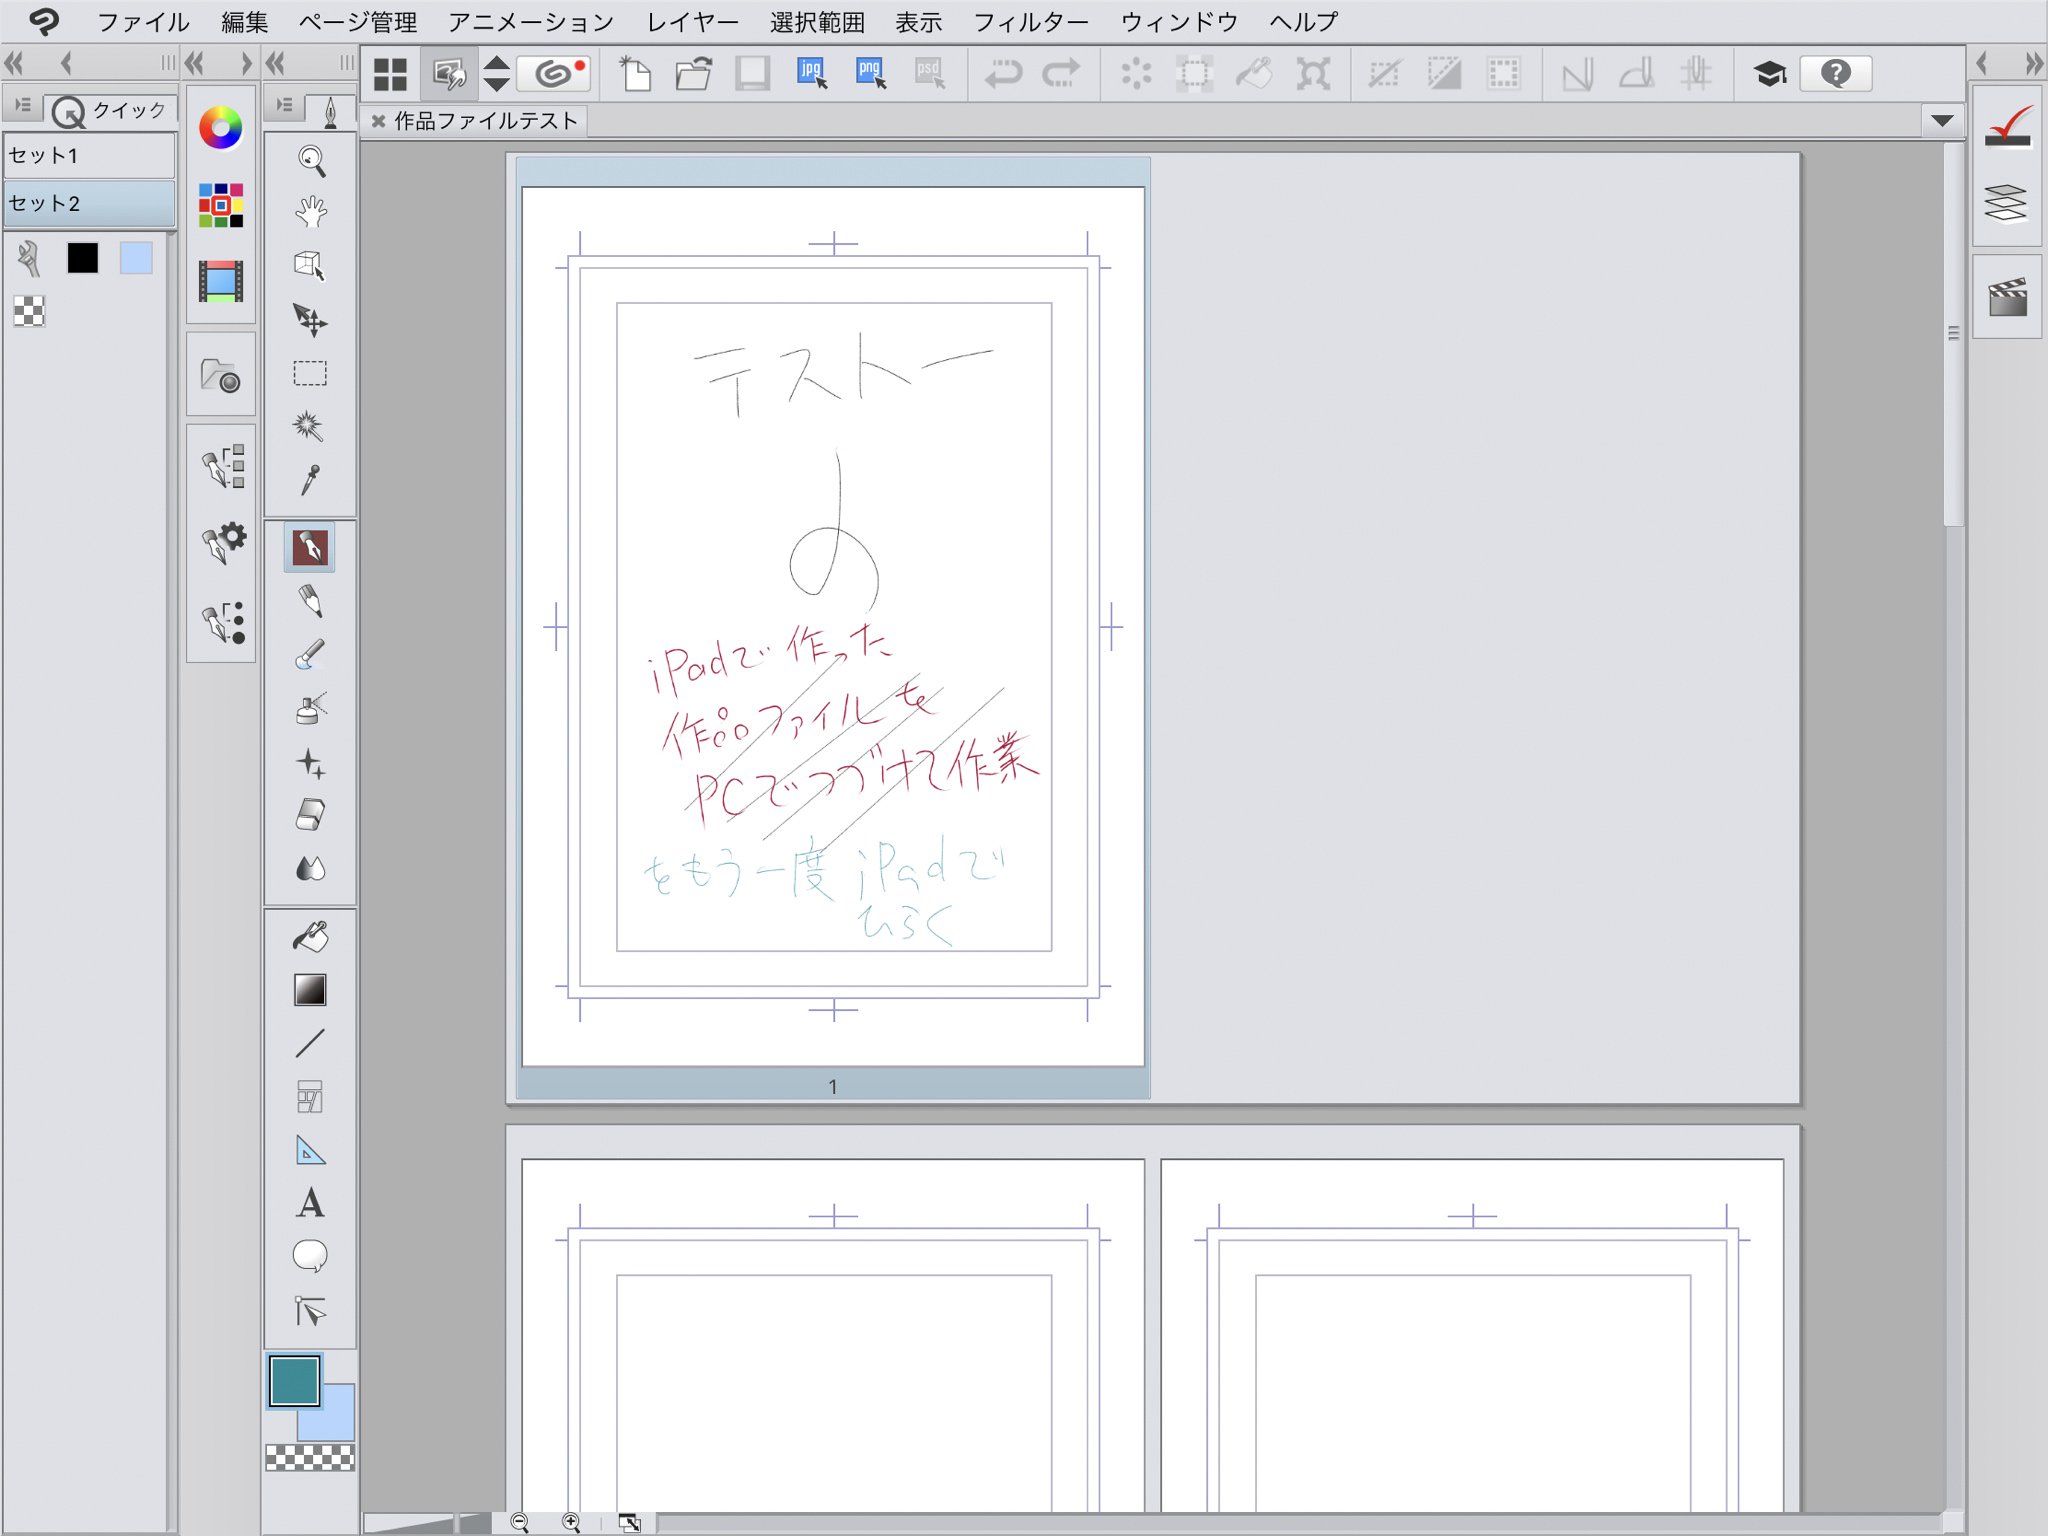Select the Balloon speech bubble tool

click(310, 1256)
